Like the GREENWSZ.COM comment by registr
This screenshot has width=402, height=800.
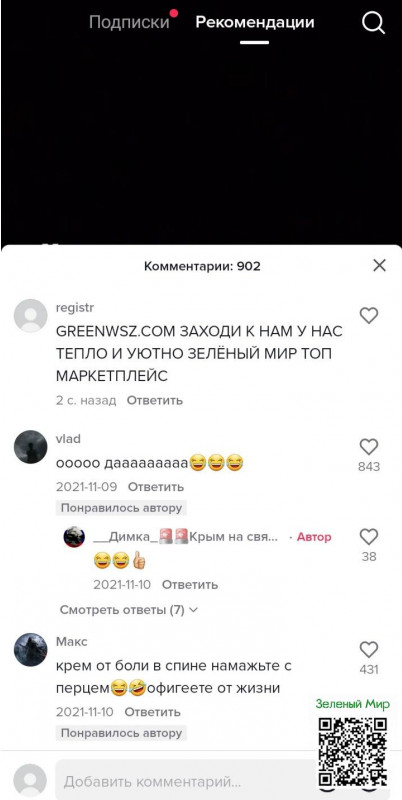tap(369, 315)
